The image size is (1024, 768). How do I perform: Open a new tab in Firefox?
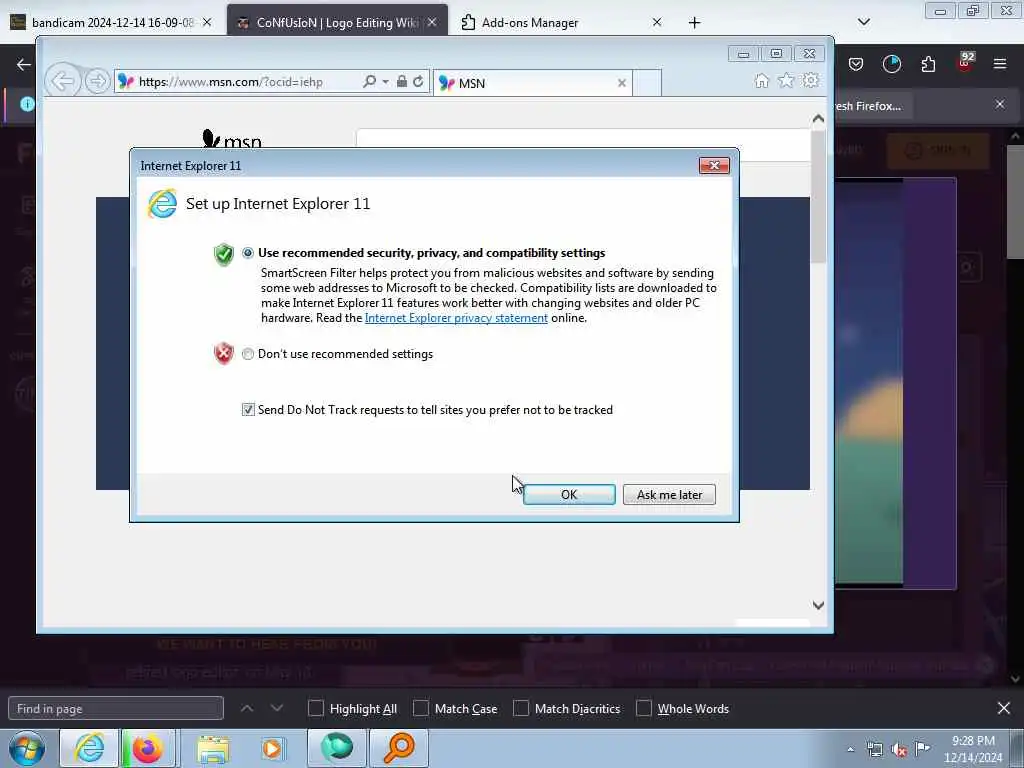click(694, 23)
